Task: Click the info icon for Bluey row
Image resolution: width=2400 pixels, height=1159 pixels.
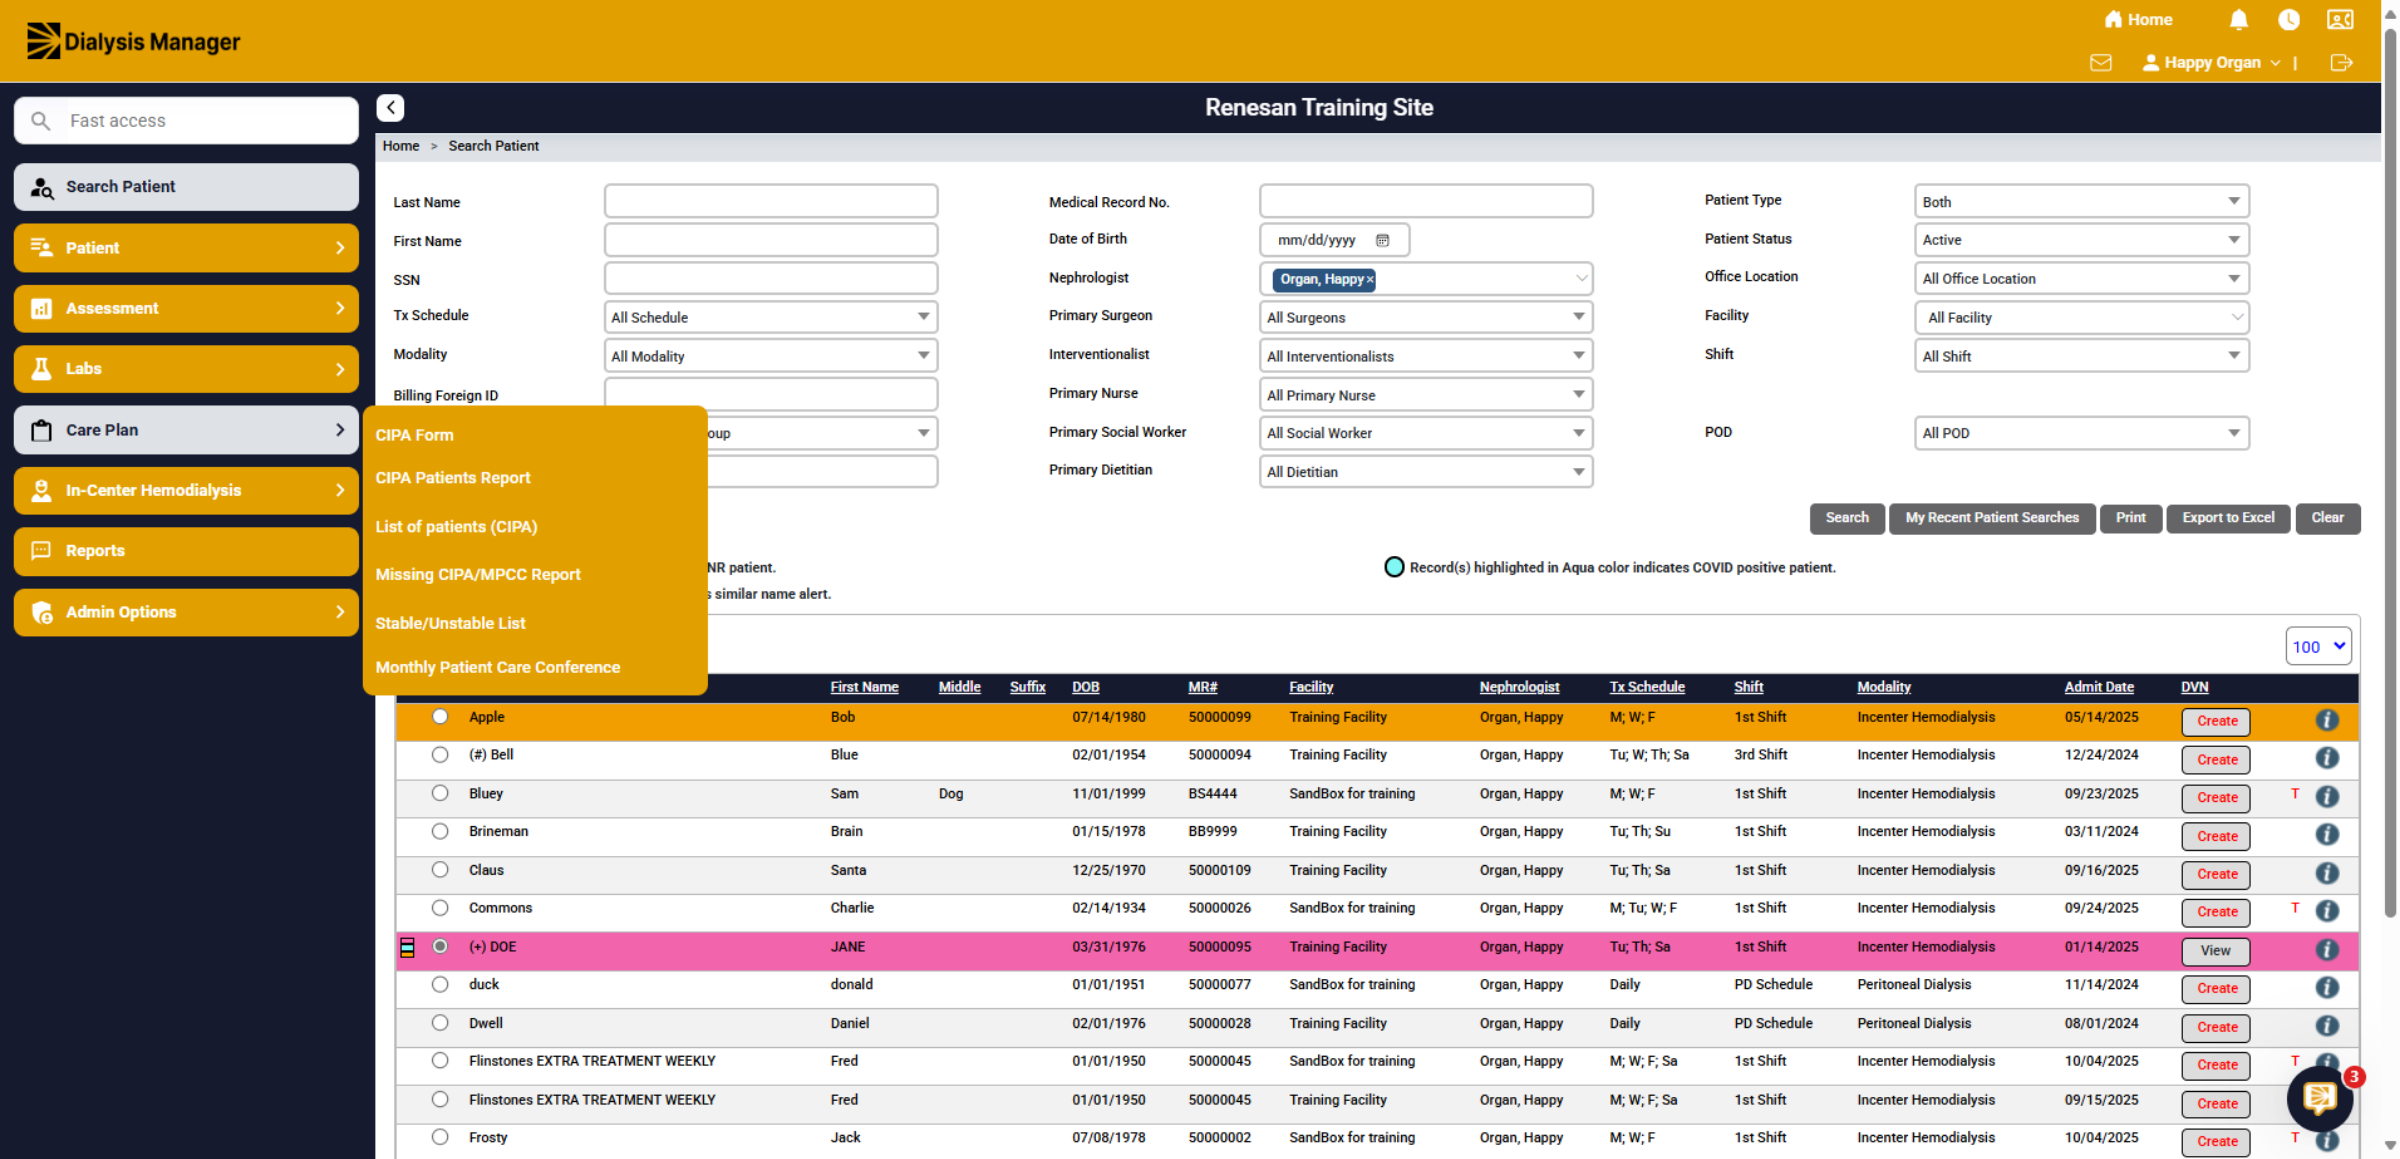Action: coord(2327,797)
